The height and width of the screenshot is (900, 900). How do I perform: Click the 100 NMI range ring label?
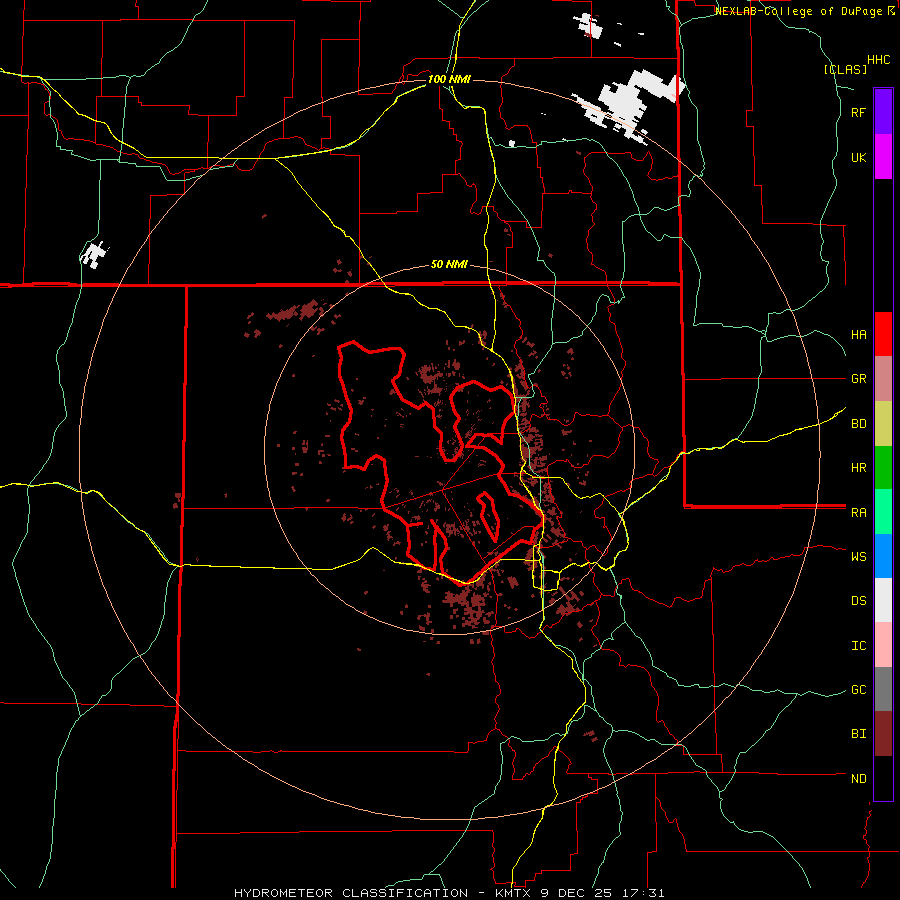click(449, 79)
